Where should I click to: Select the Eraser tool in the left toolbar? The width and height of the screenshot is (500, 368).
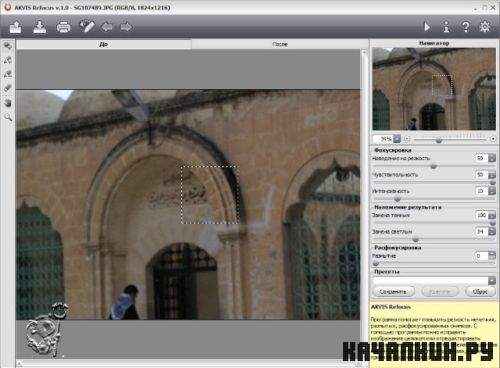tap(8, 88)
